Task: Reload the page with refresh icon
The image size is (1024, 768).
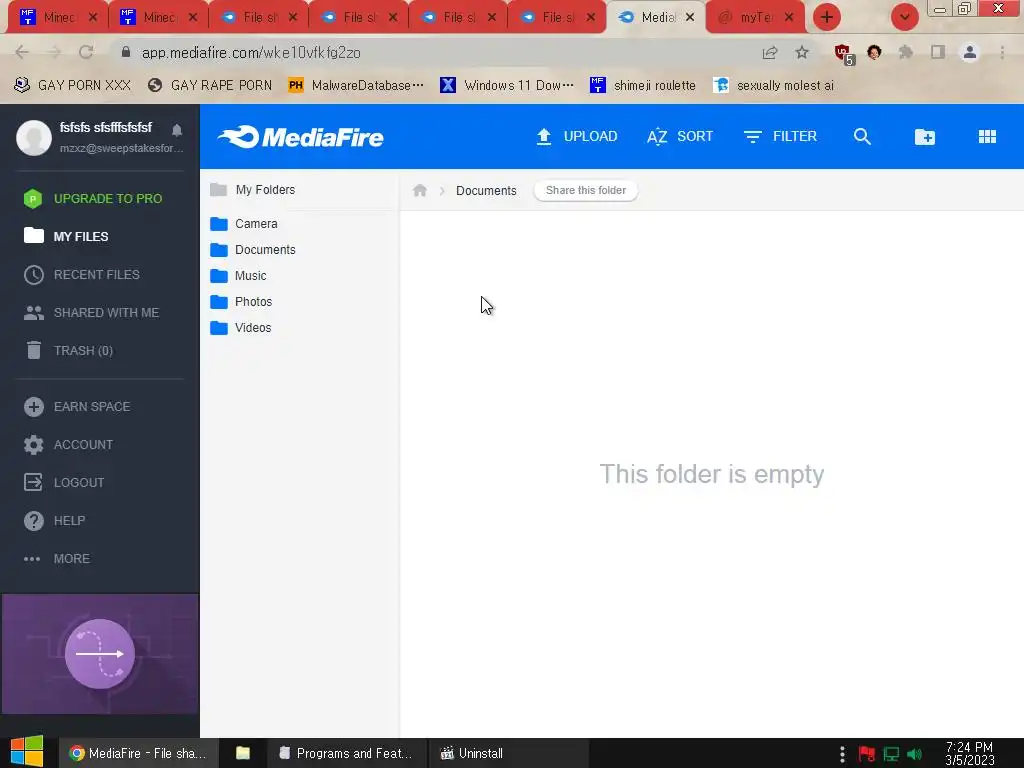Action: [x=86, y=52]
